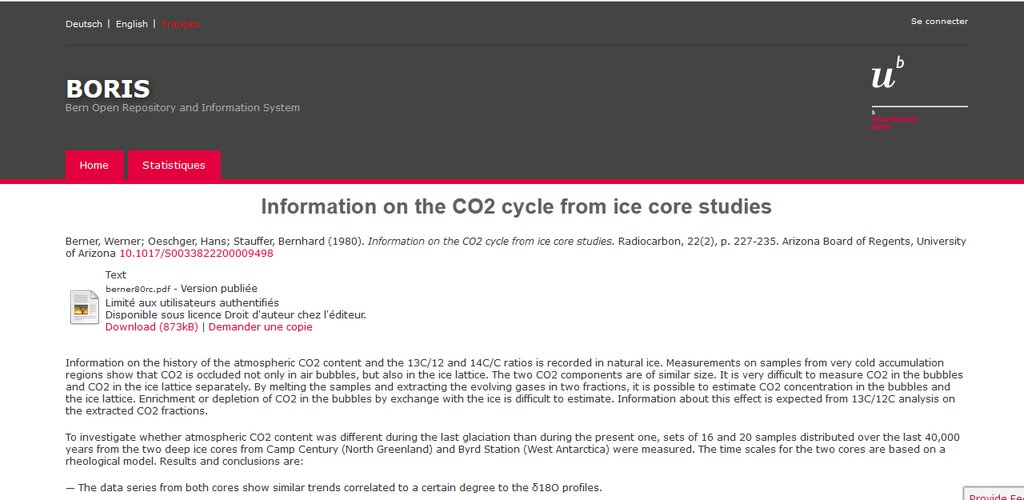Click the Bern Open Repository subtitle text
Screen dimensions: 1024x500
click(182, 108)
